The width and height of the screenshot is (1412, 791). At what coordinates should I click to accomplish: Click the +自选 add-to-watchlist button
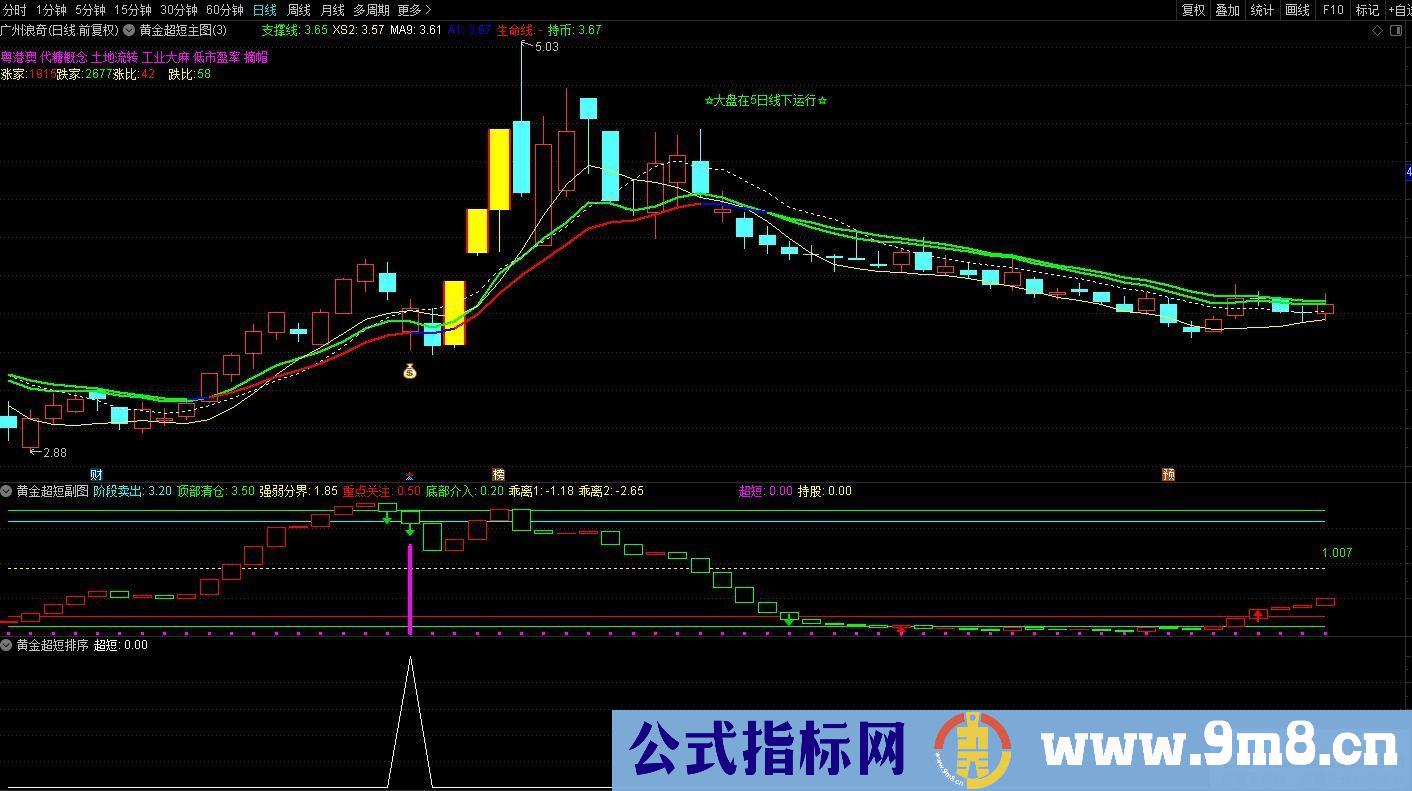coord(1399,10)
